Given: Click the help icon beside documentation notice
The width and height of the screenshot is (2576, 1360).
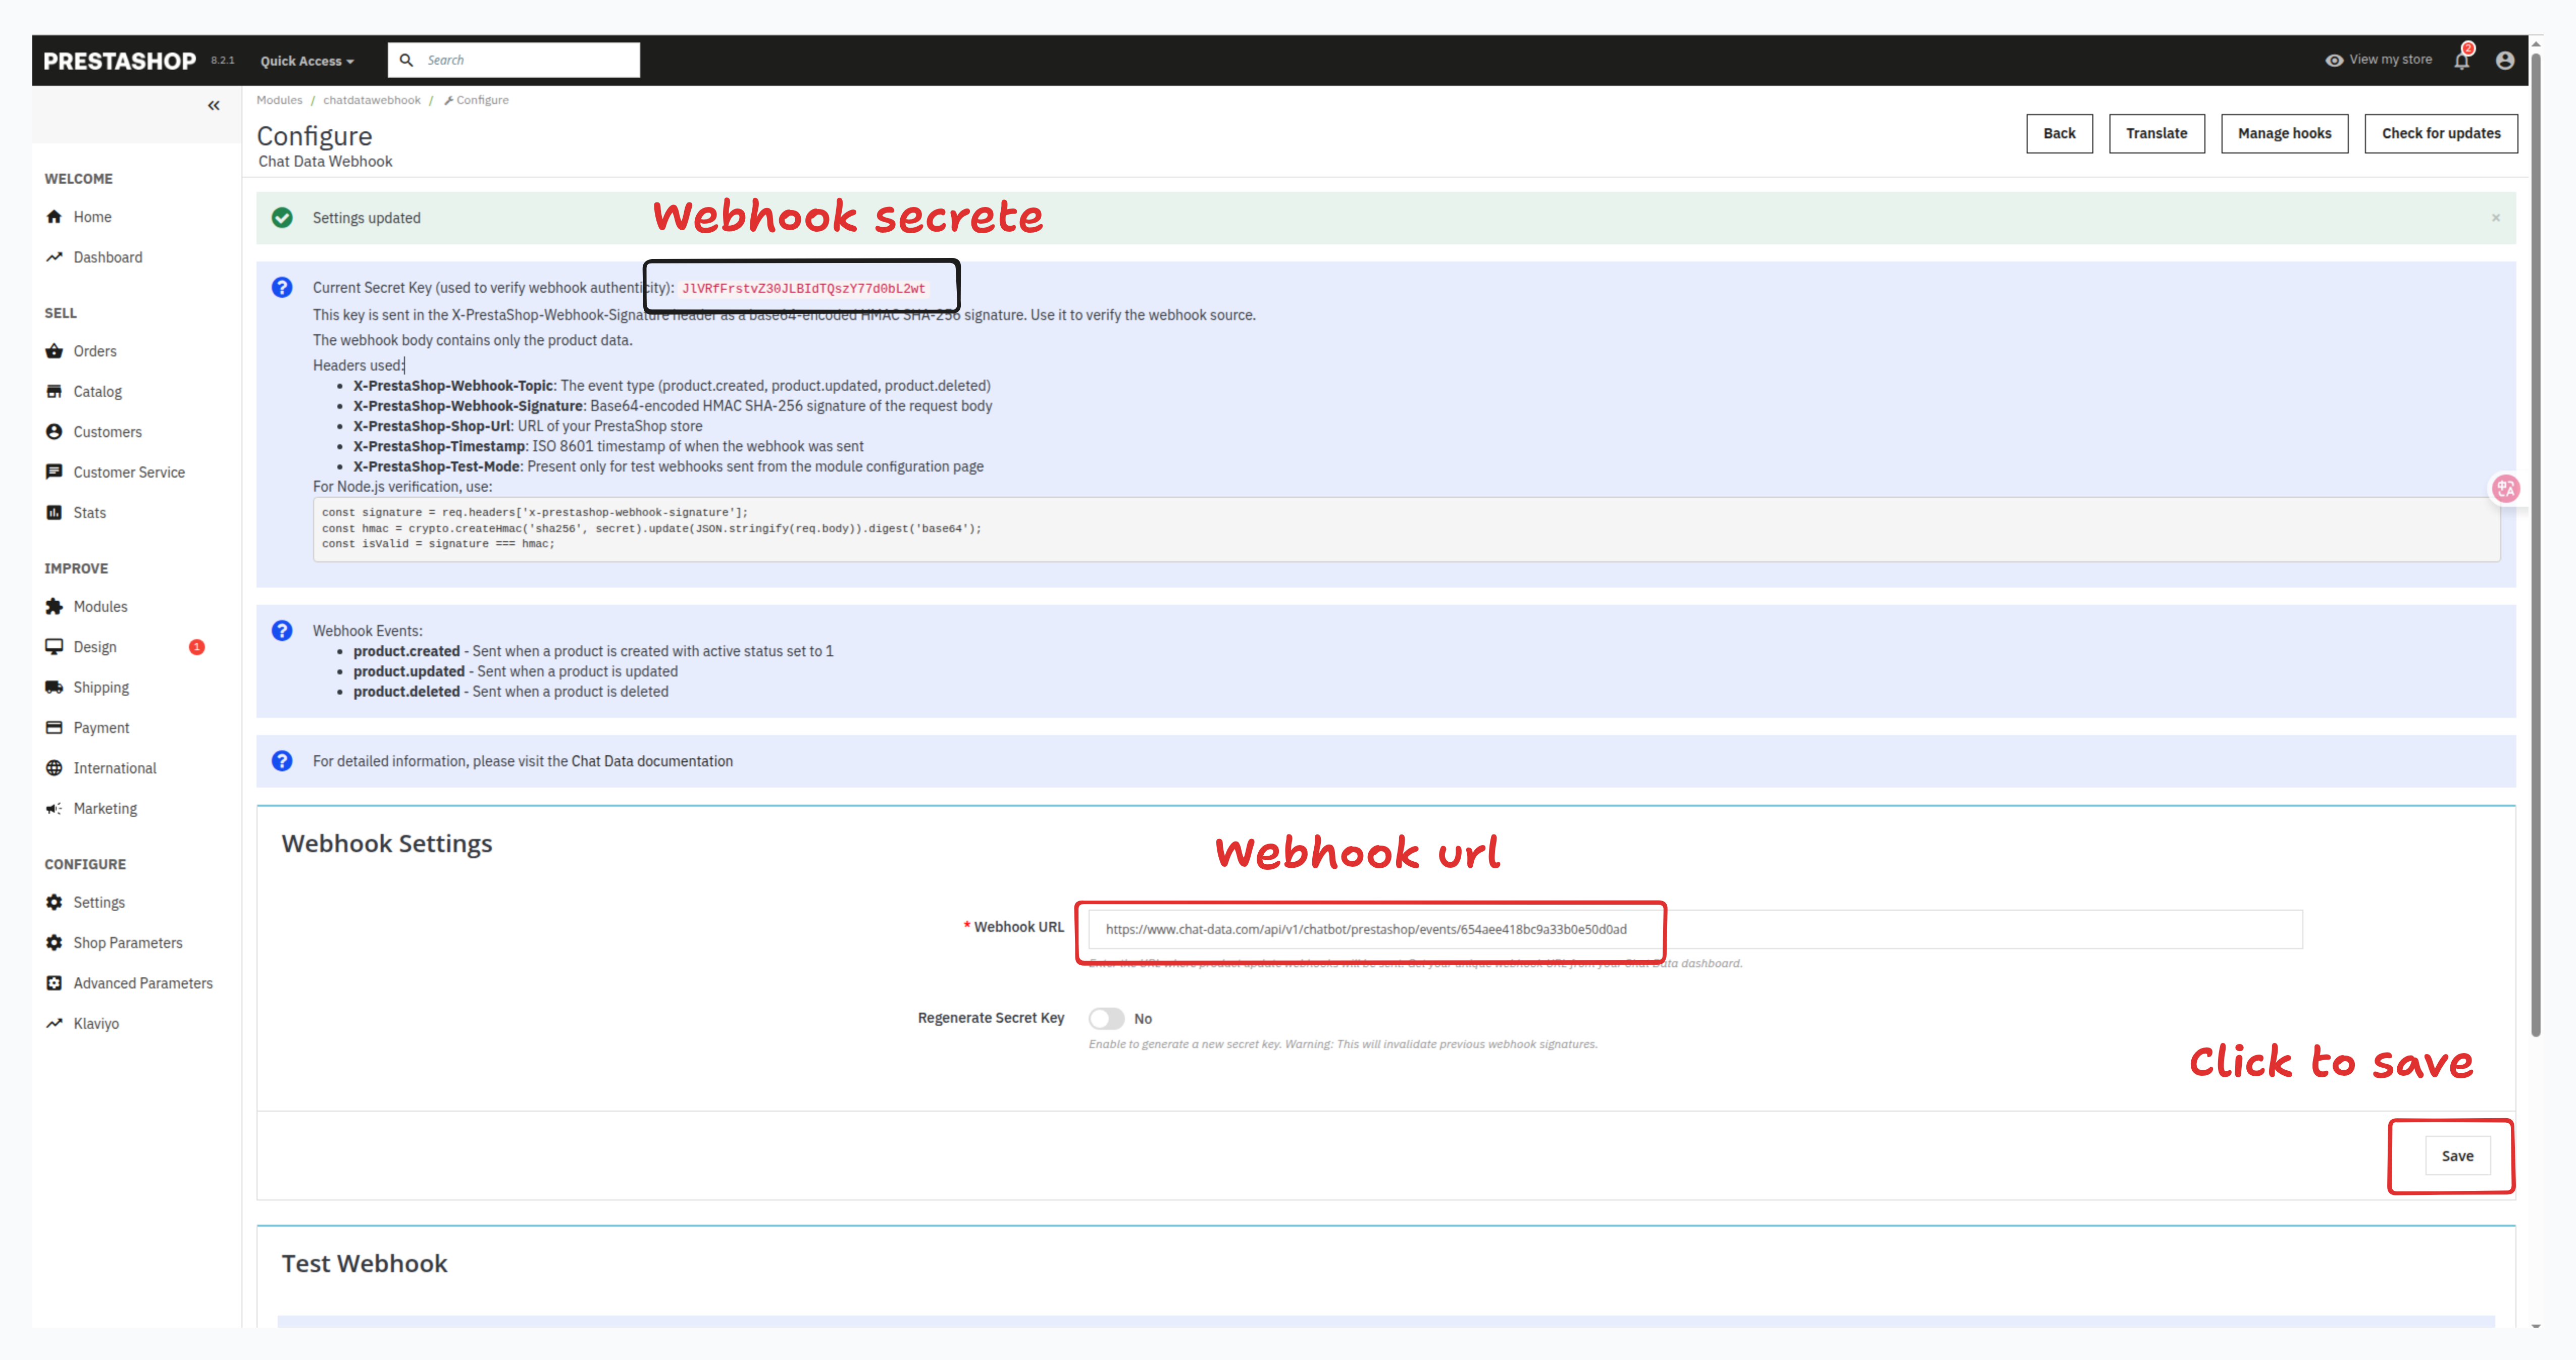Looking at the screenshot, I should tap(282, 761).
